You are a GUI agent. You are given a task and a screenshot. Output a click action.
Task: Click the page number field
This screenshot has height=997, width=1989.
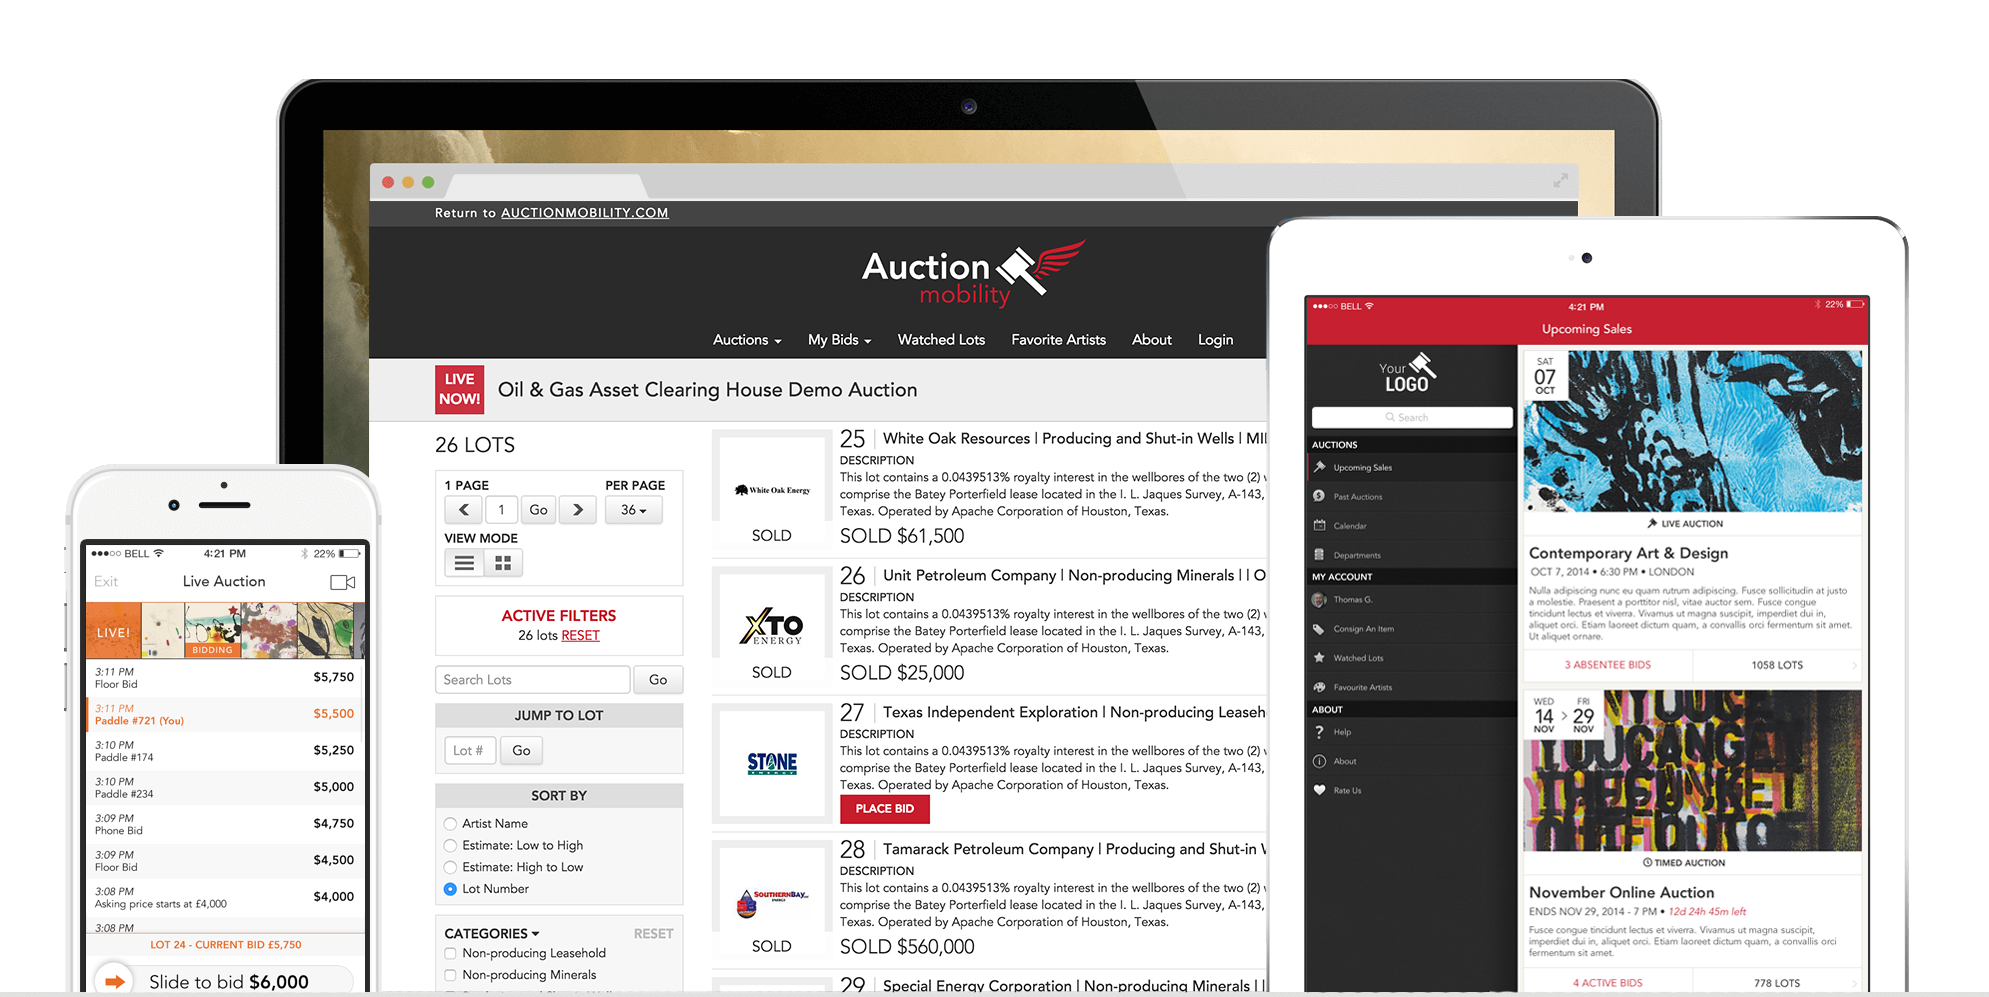point(501,510)
